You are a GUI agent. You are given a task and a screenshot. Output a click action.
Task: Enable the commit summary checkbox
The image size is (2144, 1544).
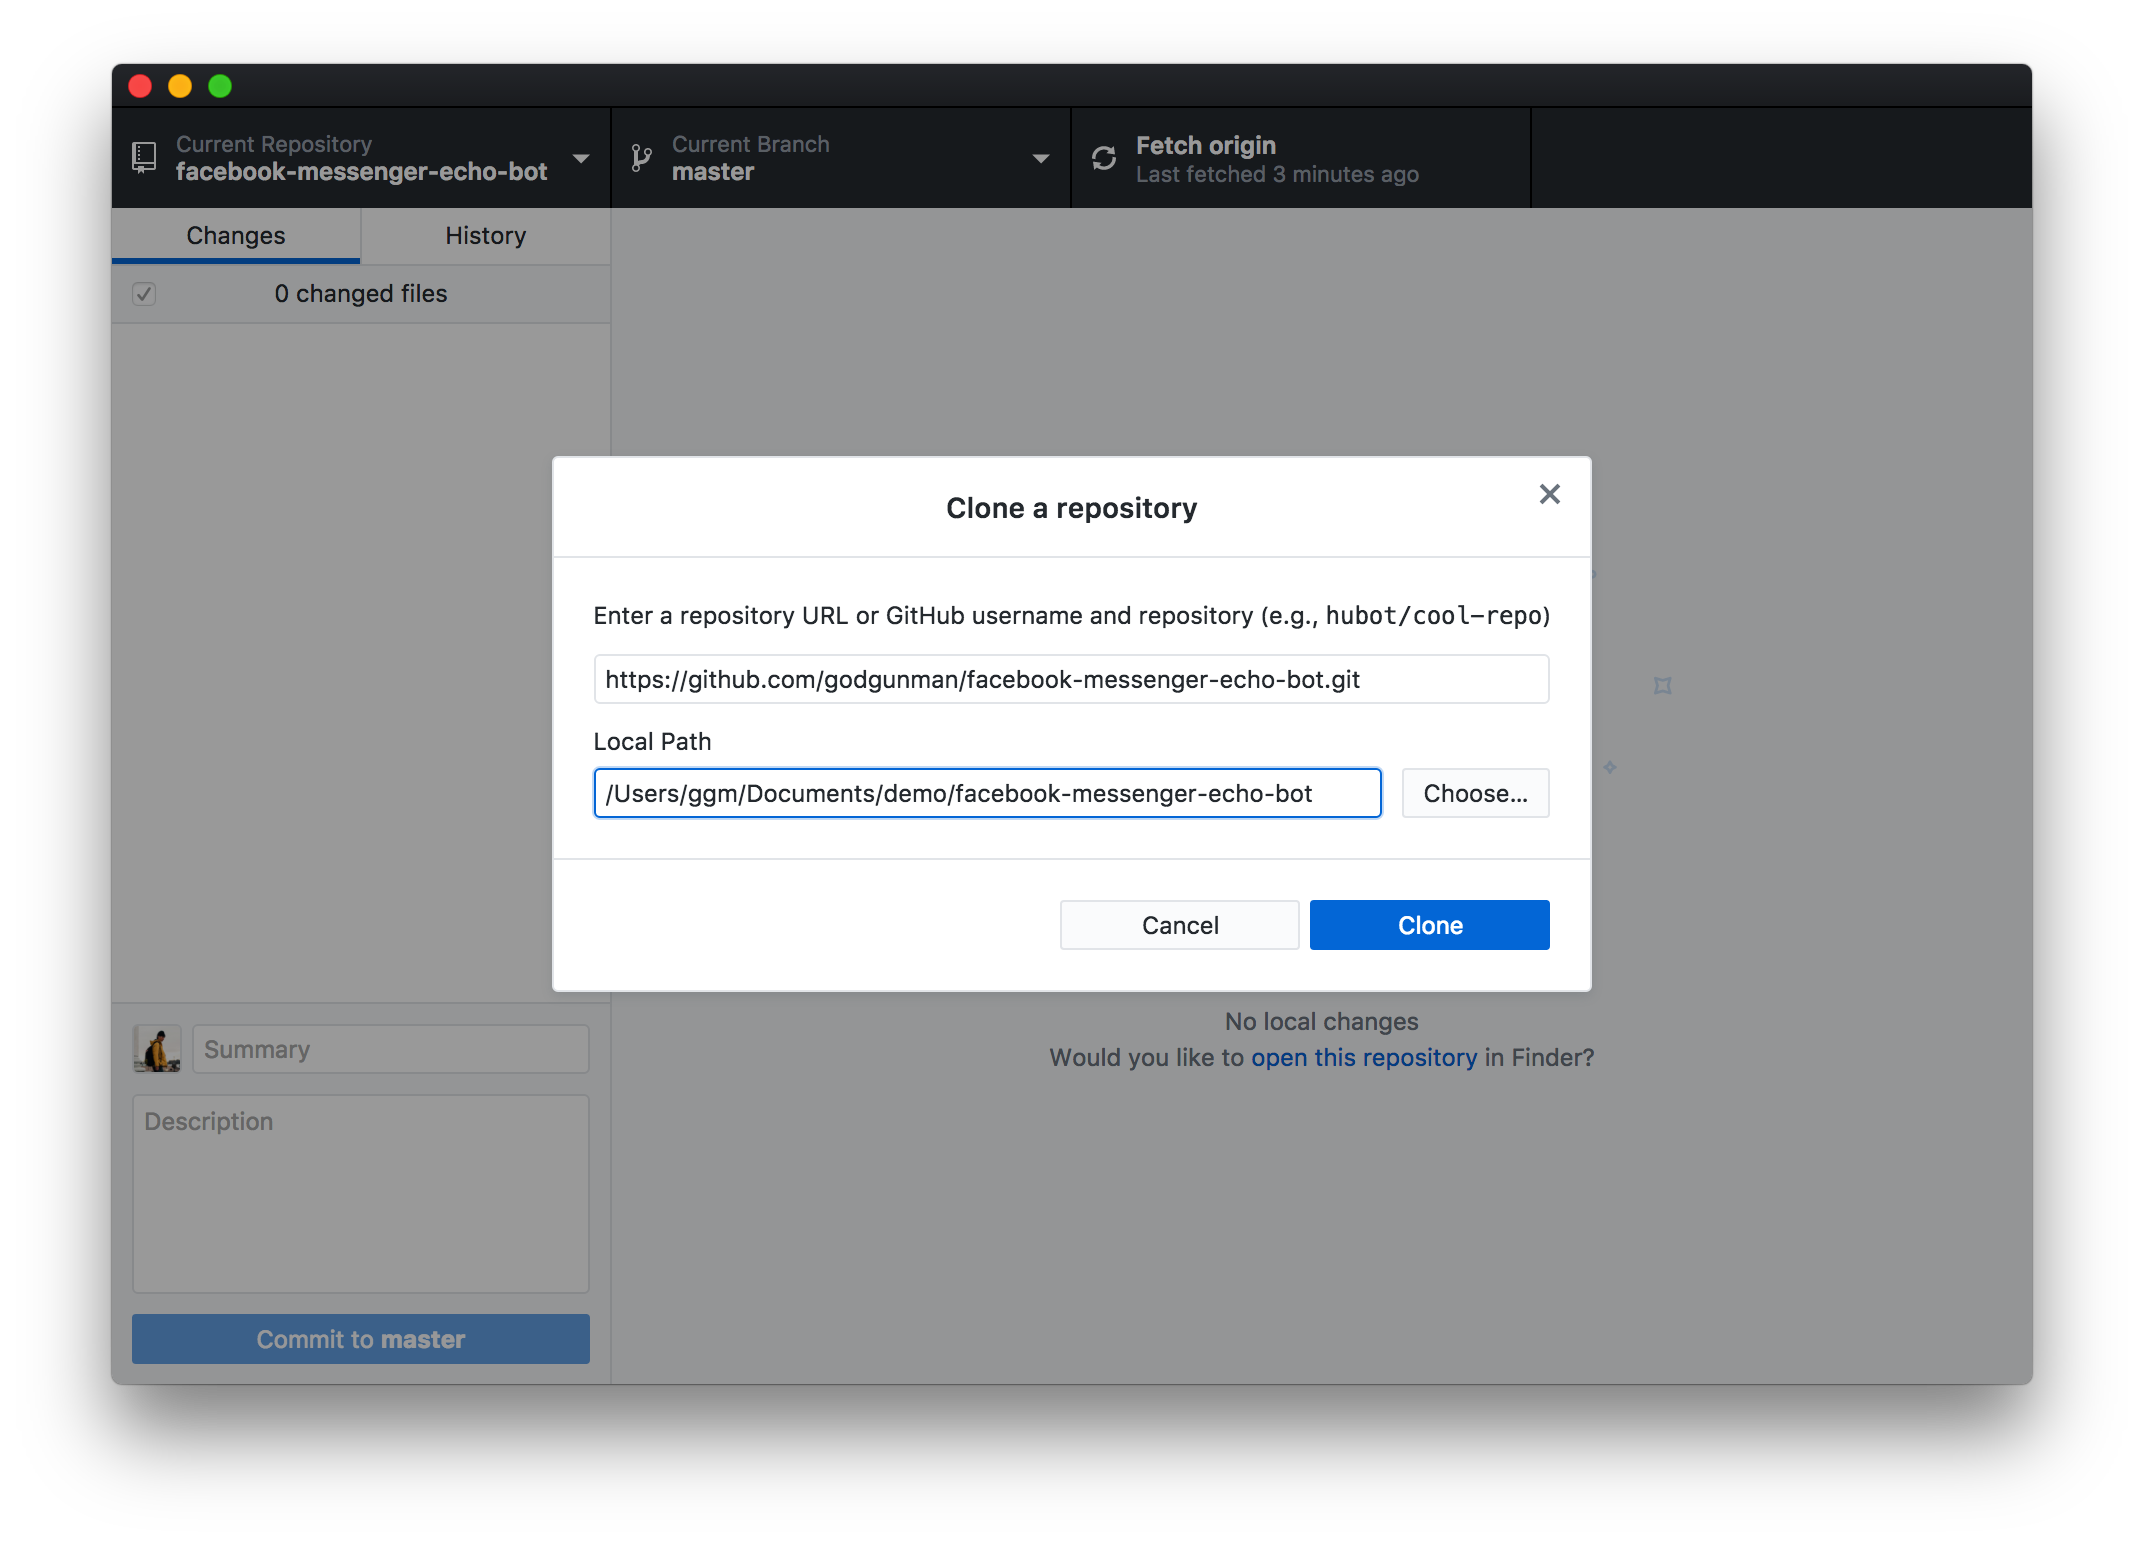click(143, 294)
